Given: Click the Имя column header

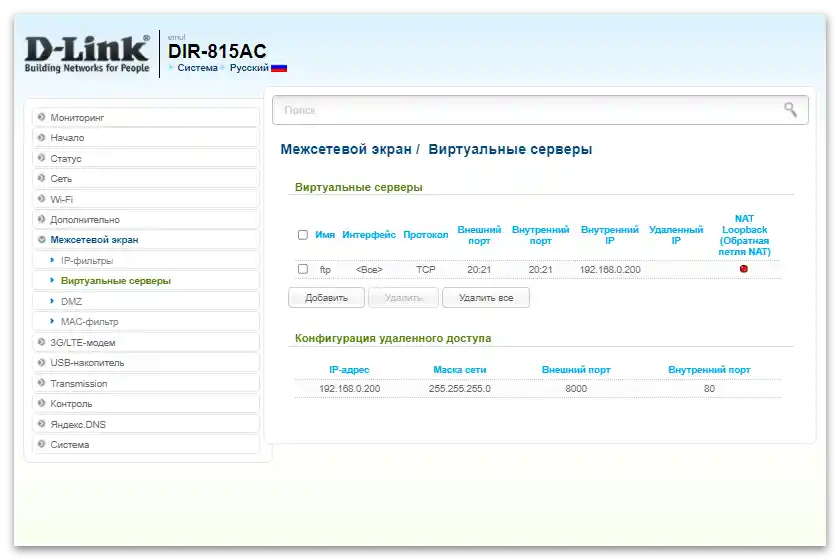Looking at the screenshot, I should coord(325,235).
